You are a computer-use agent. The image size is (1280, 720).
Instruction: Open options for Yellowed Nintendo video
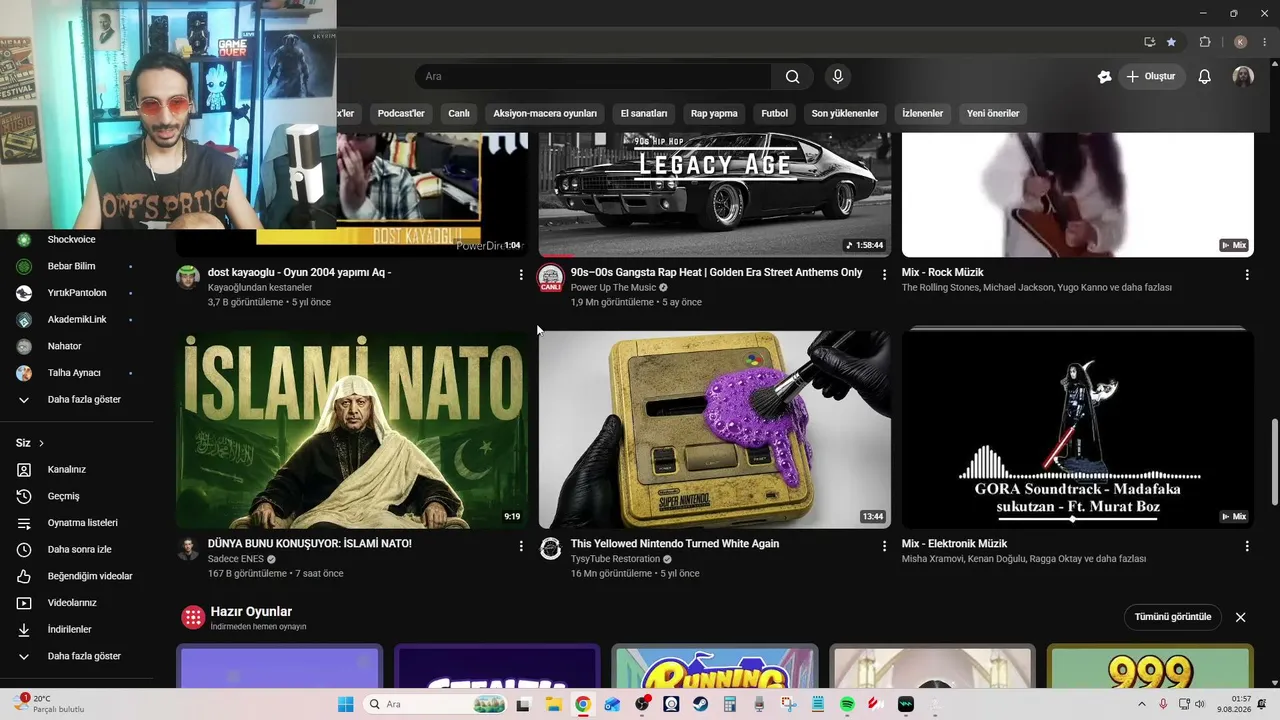tap(884, 546)
